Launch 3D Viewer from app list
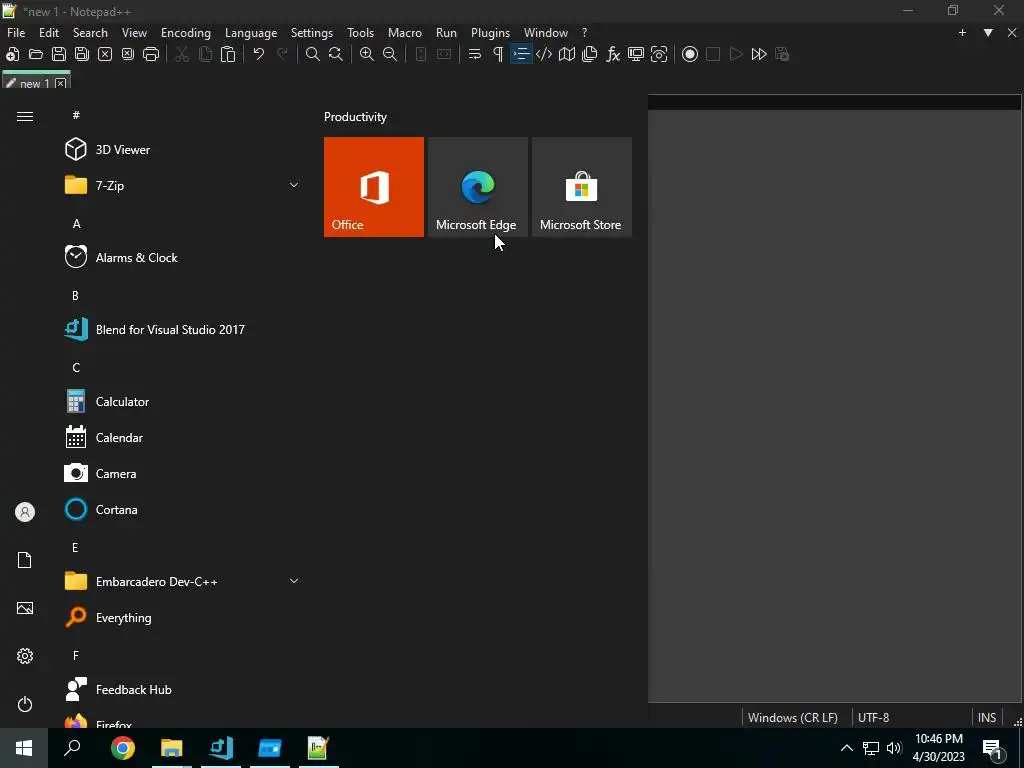The width and height of the screenshot is (1024, 768). (183, 150)
